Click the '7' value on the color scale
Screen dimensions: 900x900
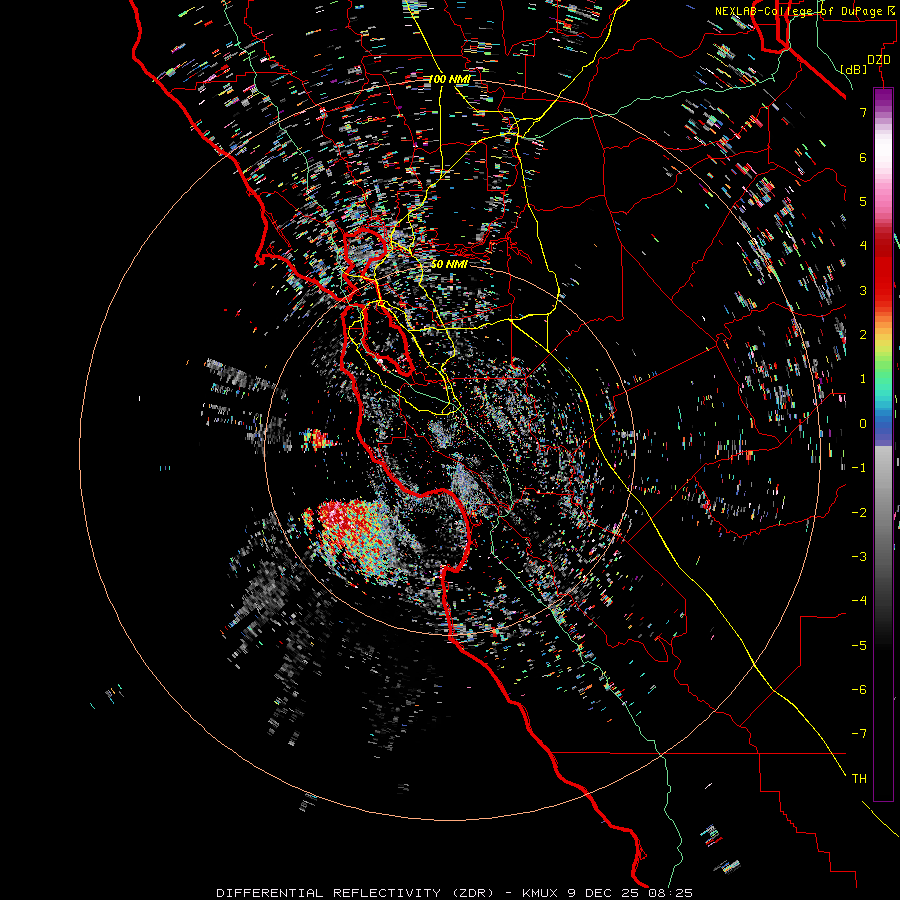point(863,112)
